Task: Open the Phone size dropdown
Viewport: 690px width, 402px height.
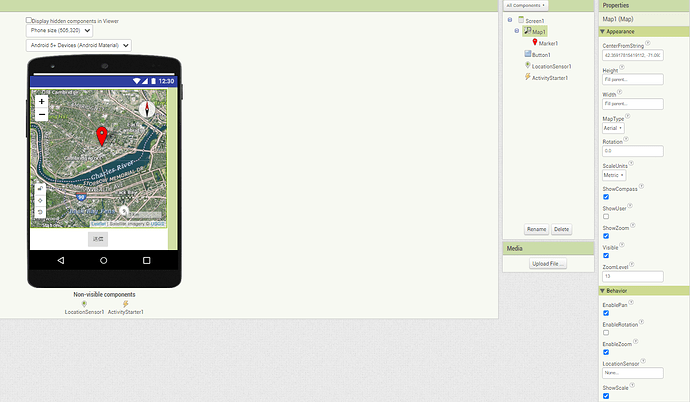Action: (59, 31)
